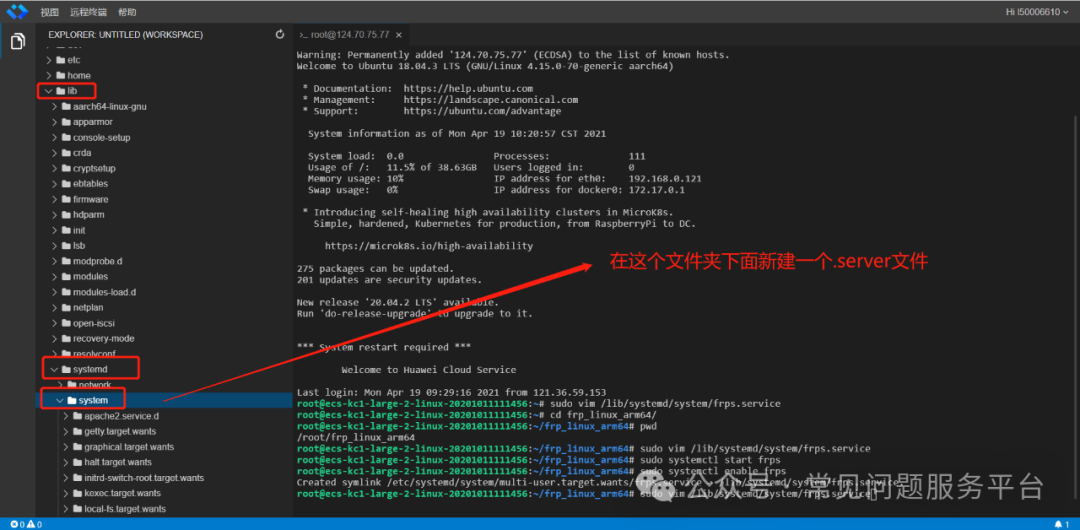Switch to the root@124.70.75.77 terminal tab
This screenshot has height=530, width=1080.
pos(350,34)
